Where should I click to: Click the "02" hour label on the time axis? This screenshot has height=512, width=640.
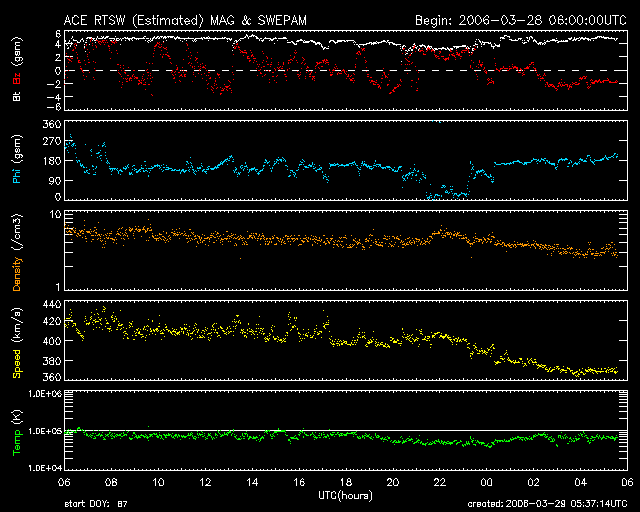pos(533,483)
